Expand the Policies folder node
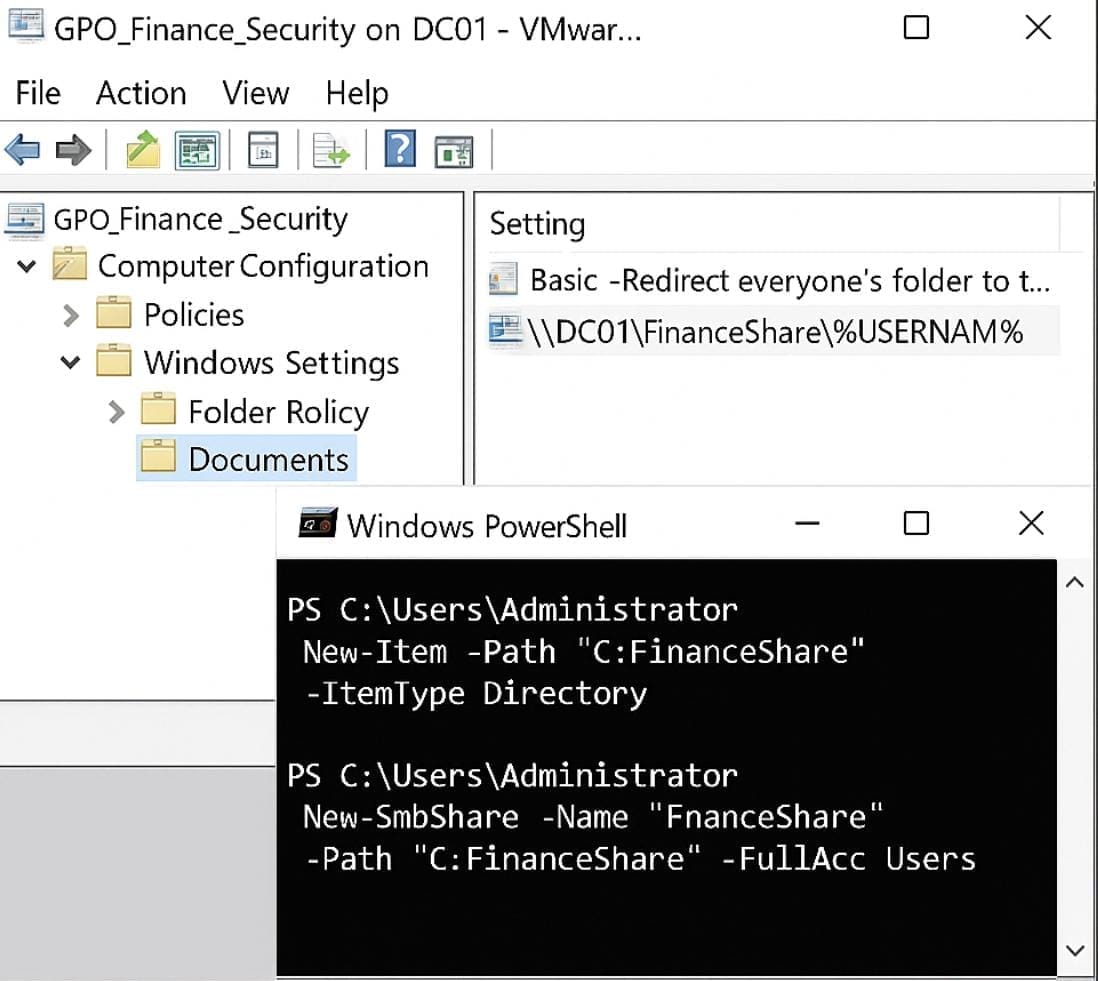The height and width of the screenshot is (981, 1098). pos(71,315)
